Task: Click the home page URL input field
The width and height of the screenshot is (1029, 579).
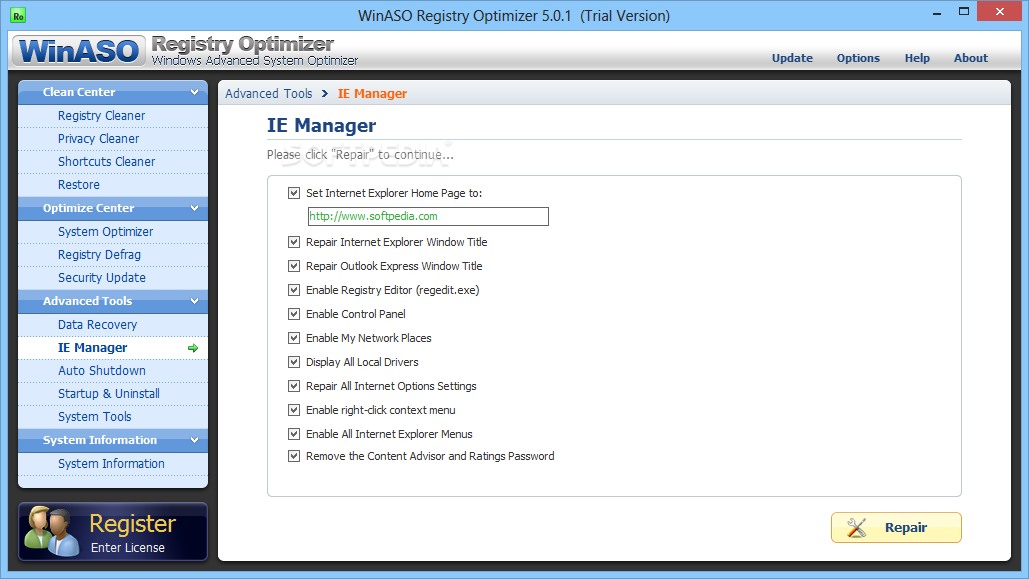Action: 428,217
